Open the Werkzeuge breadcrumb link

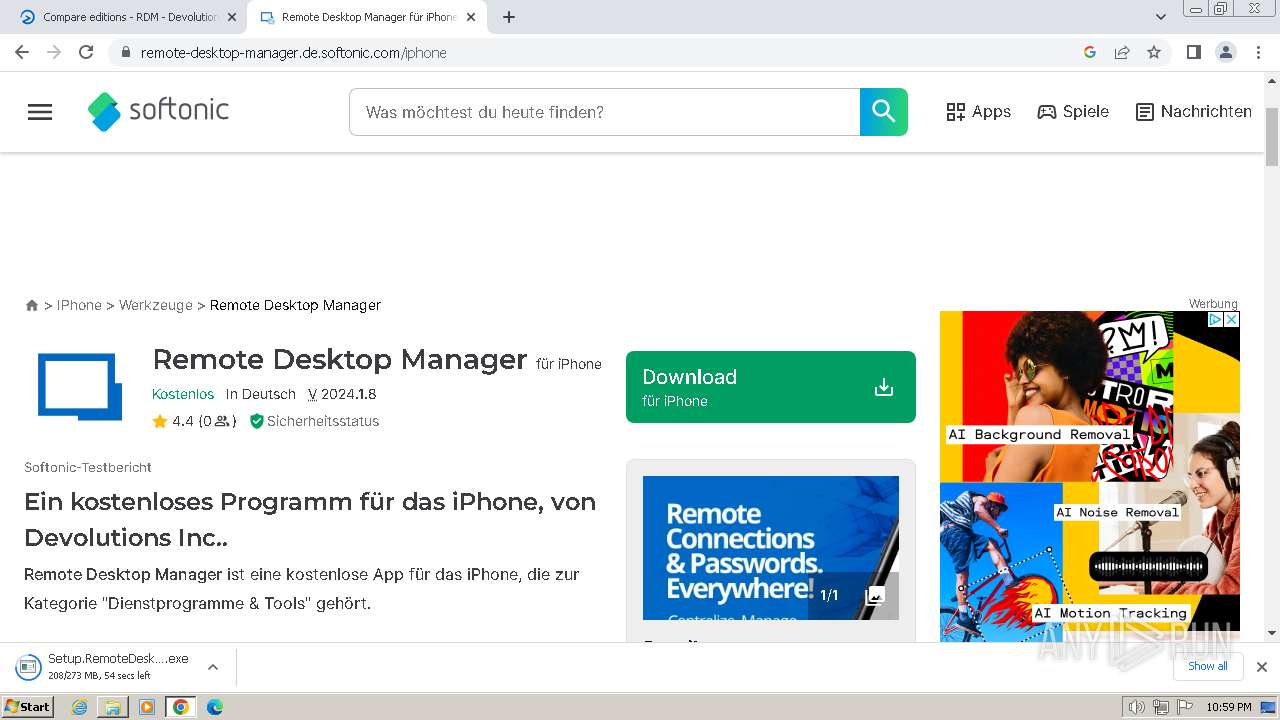click(156, 305)
